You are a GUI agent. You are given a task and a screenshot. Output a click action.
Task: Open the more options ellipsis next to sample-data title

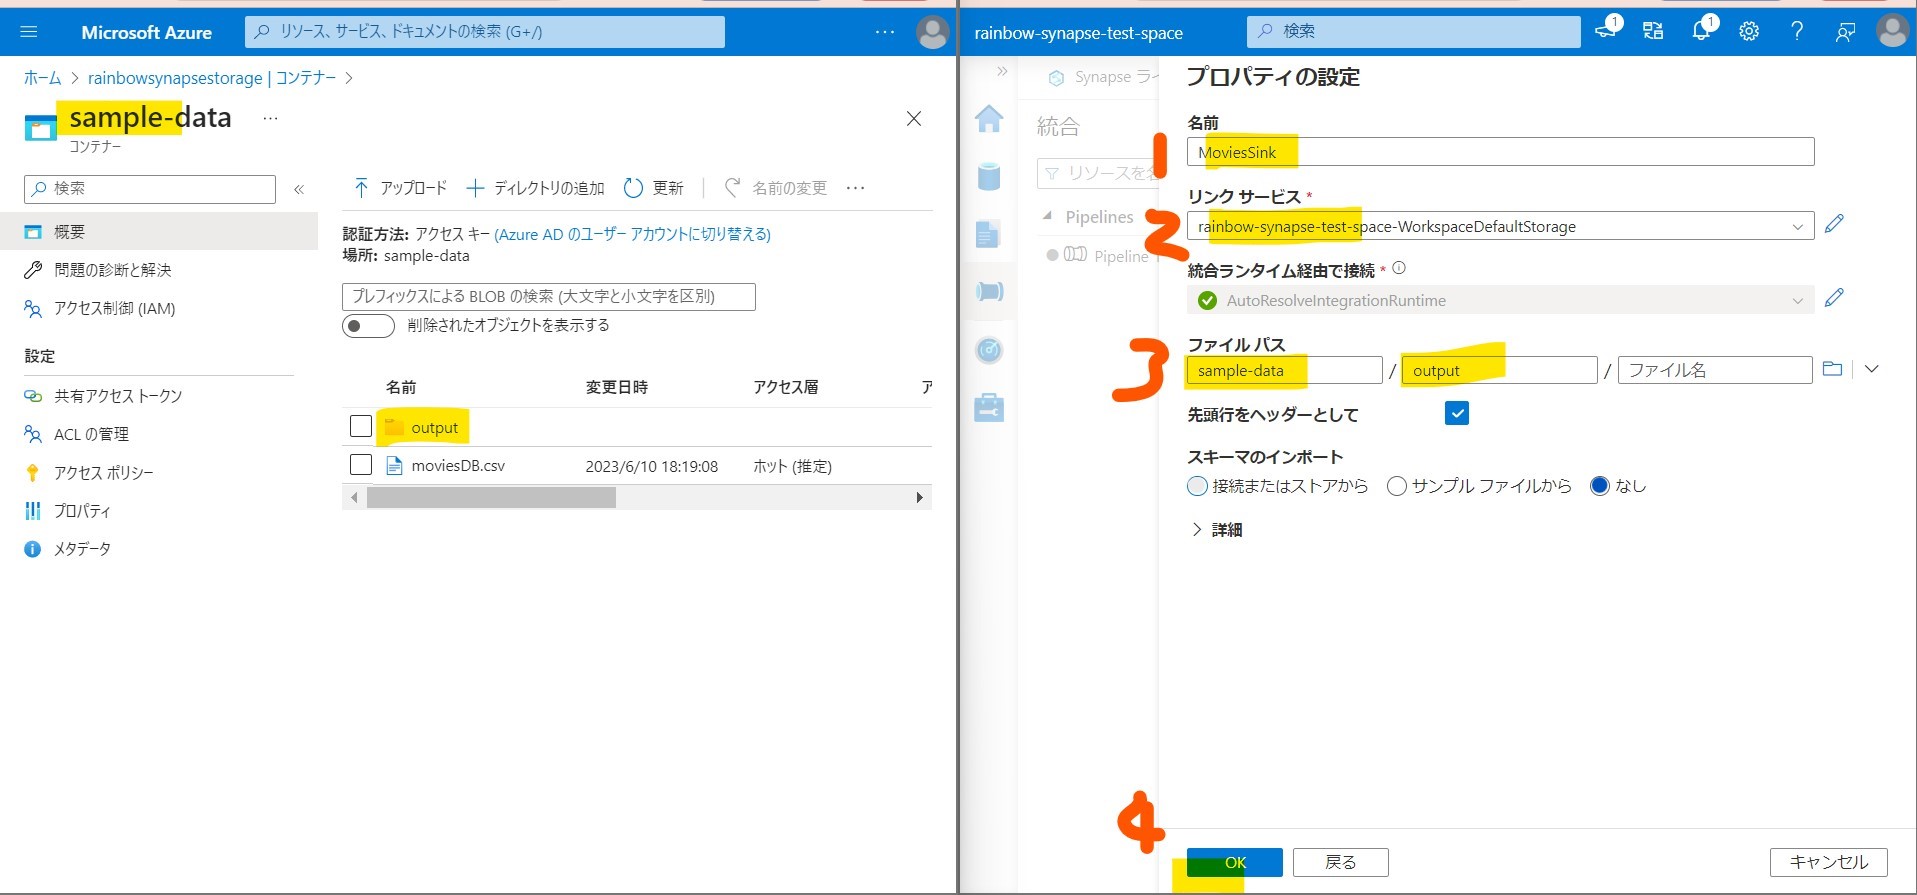[270, 118]
